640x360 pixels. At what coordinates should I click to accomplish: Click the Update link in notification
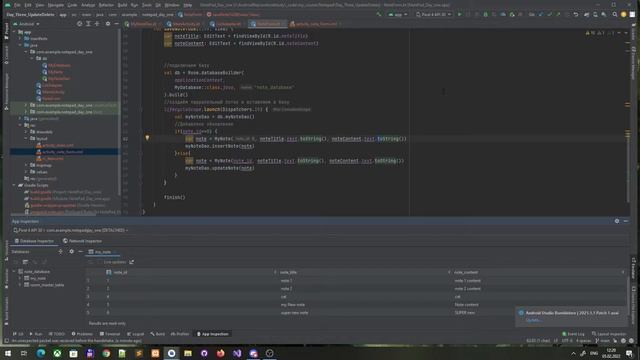(533, 320)
